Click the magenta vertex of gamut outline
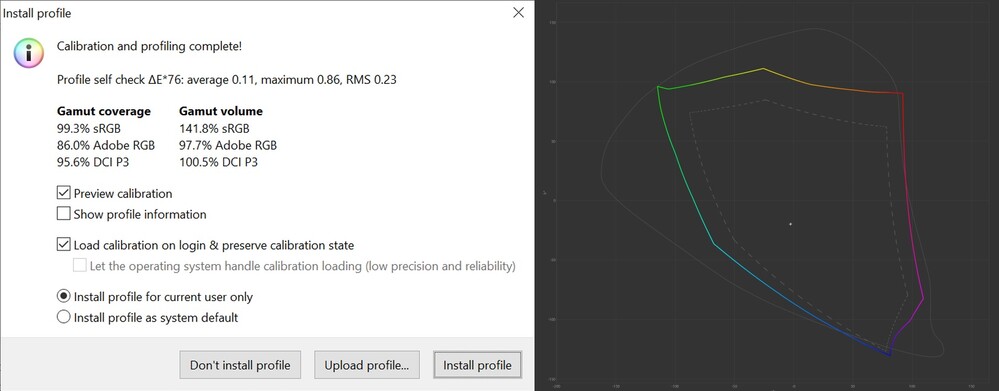Viewport: 999px width, 391px height. pyautogui.click(x=923, y=297)
